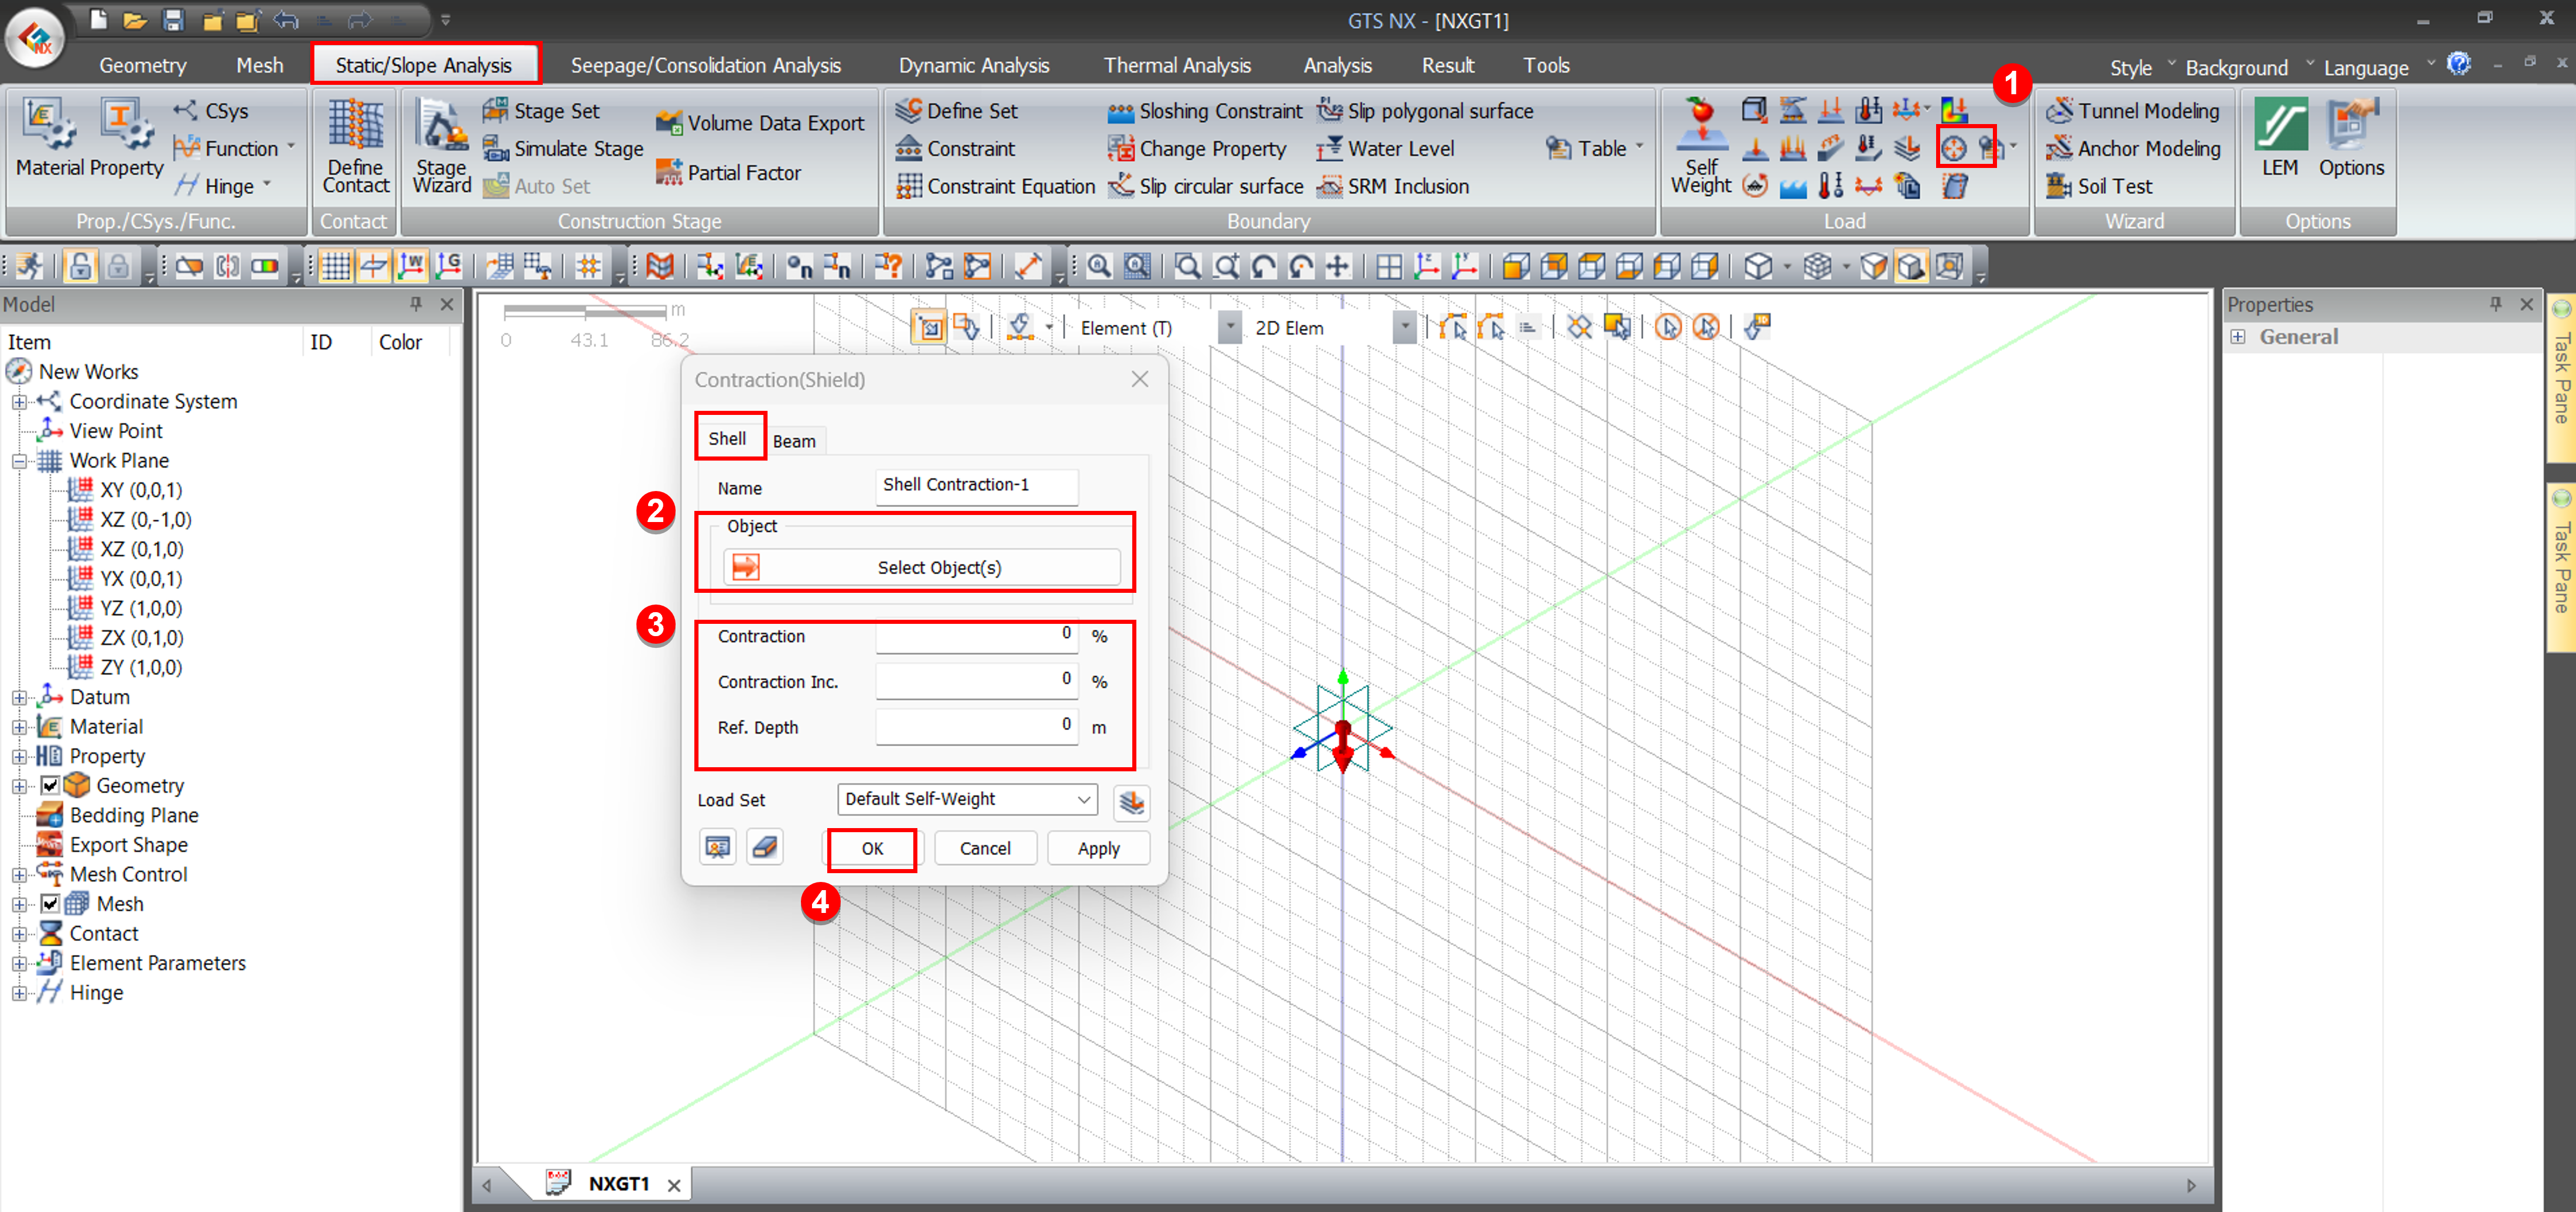Open LEM options icon
This screenshot has height=1212, width=2576.
click(2280, 138)
